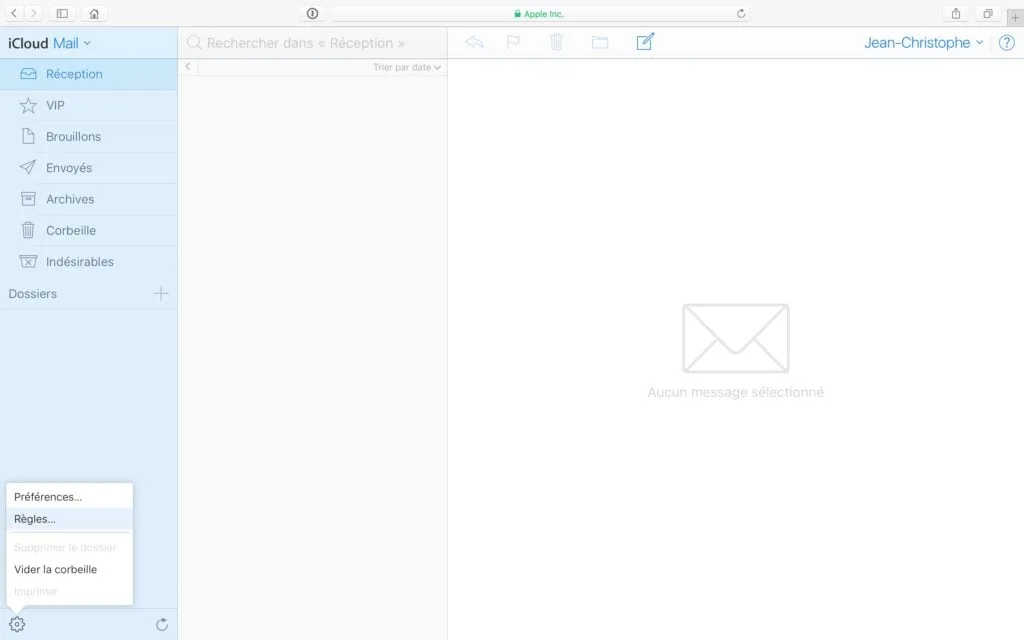This screenshot has width=1024, height=640.
Task: Open Préférences... from the gear menu
Action: click(x=47, y=496)
